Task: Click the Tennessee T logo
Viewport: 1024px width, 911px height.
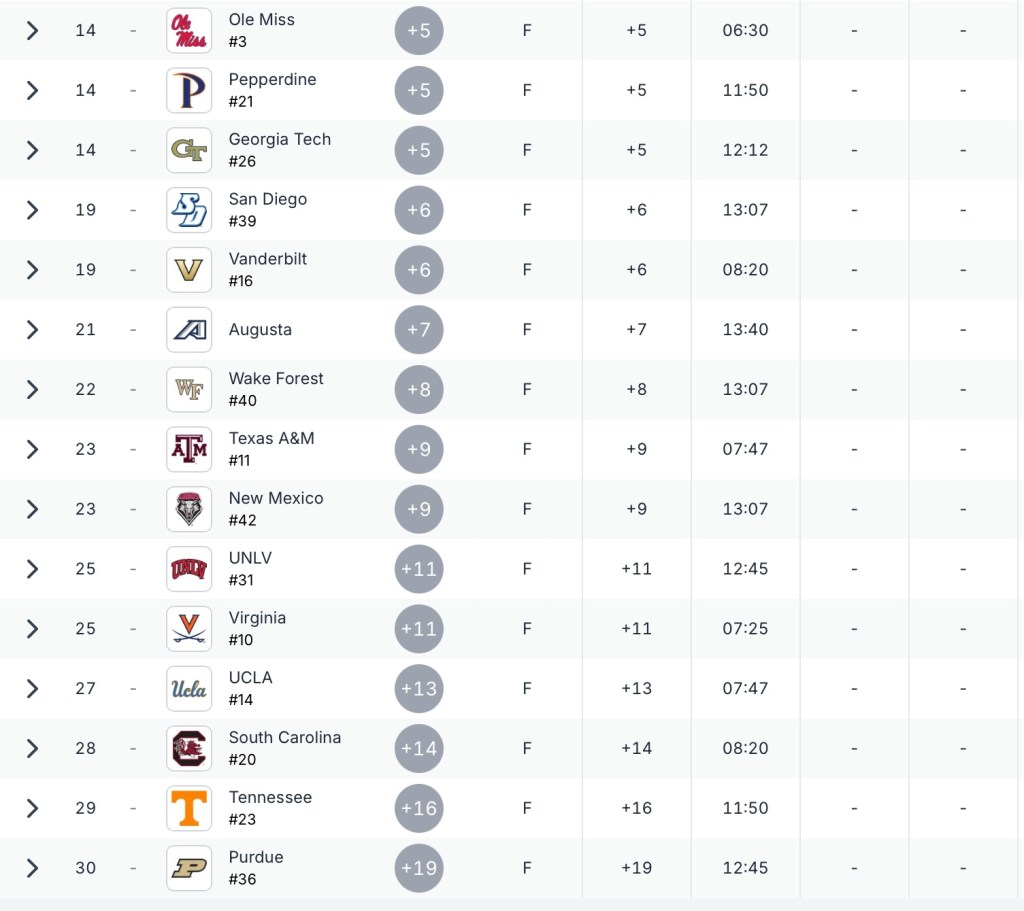Action: point(189,808)
